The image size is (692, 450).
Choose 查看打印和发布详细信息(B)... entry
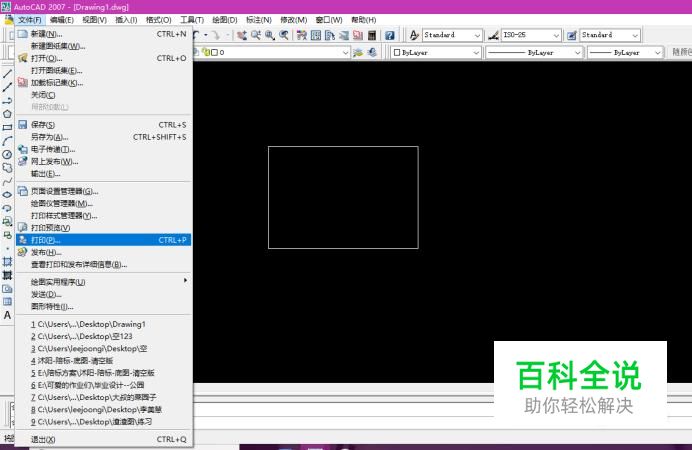(104, 265)
